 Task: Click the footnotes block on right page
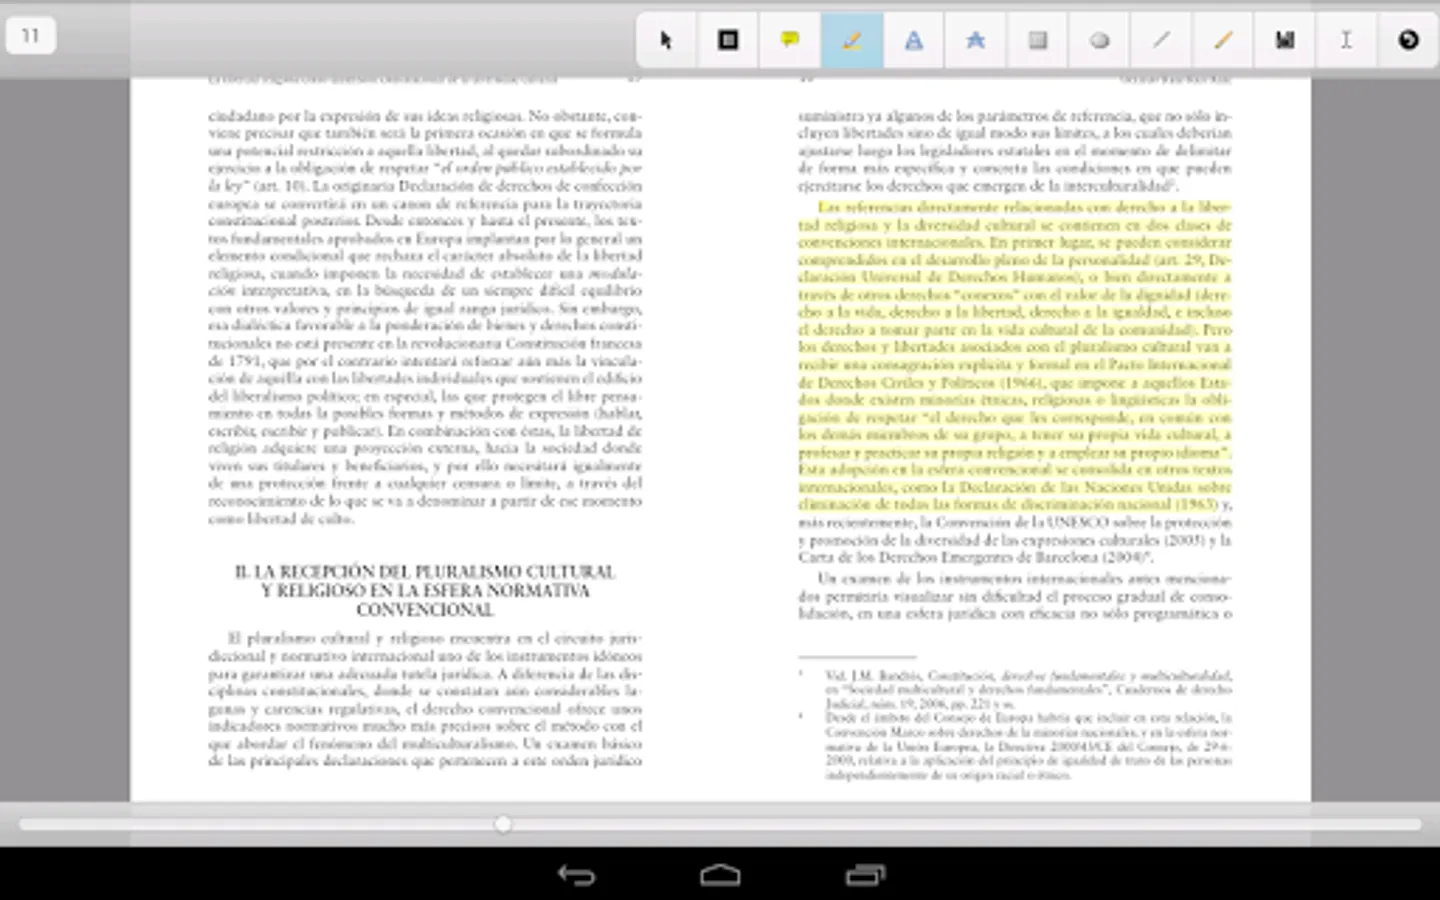tap(1015, 725)
